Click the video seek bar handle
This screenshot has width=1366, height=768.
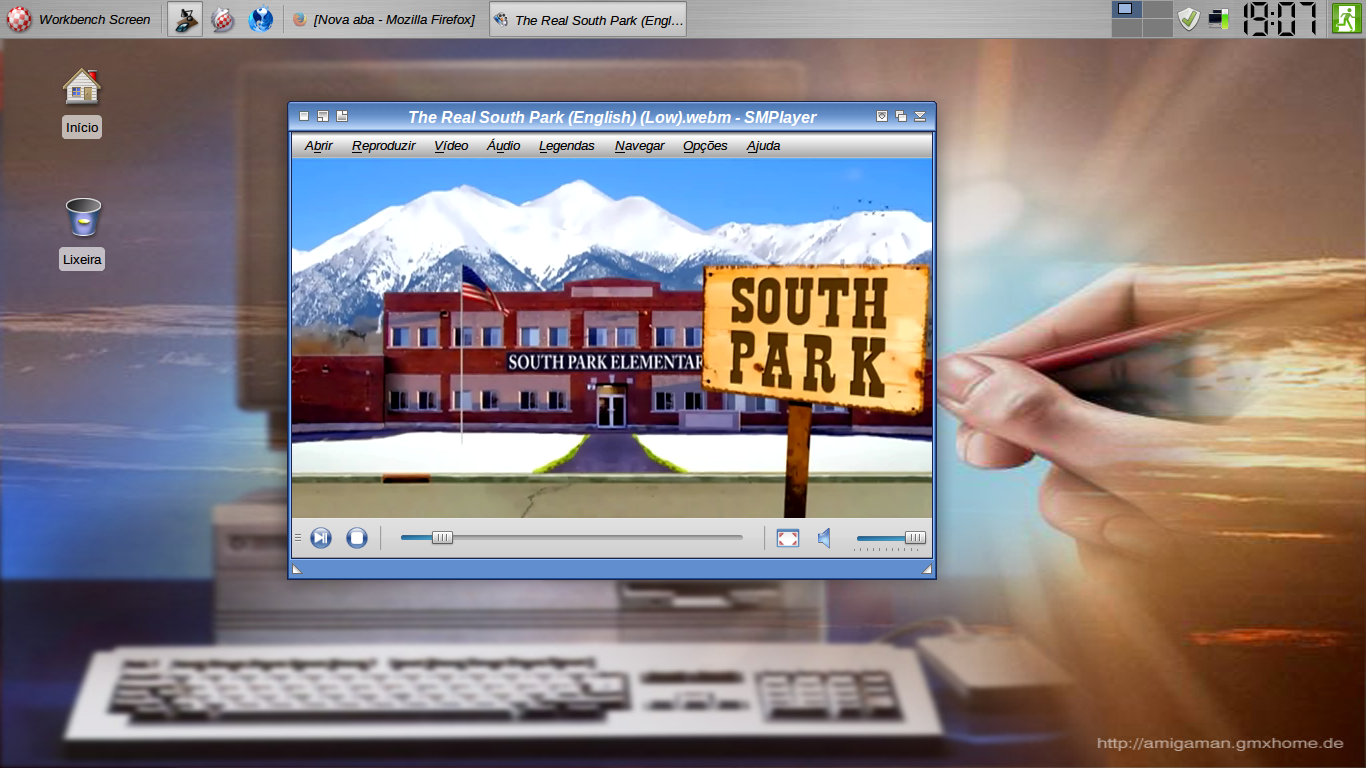(442, 538)
